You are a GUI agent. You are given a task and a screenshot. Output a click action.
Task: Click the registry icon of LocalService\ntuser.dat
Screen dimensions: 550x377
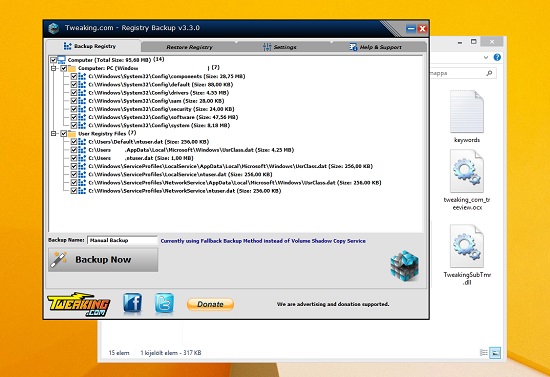[x=82, y=174]
